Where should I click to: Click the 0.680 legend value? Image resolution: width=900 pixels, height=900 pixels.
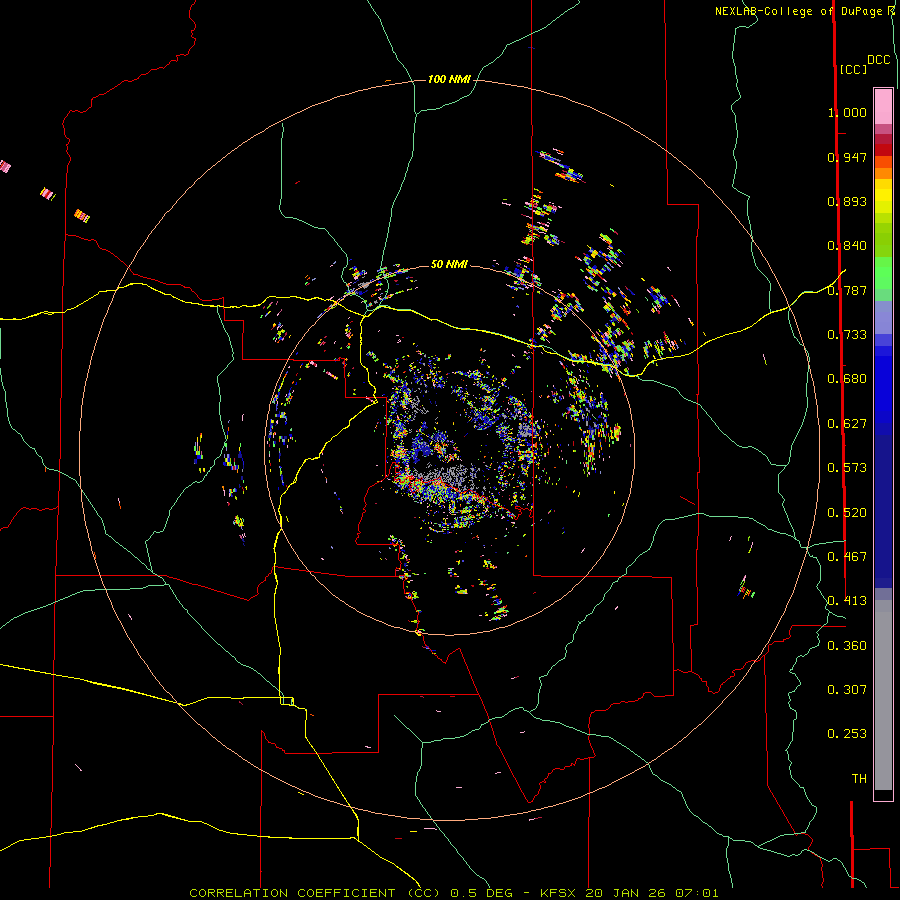[847, 379]
